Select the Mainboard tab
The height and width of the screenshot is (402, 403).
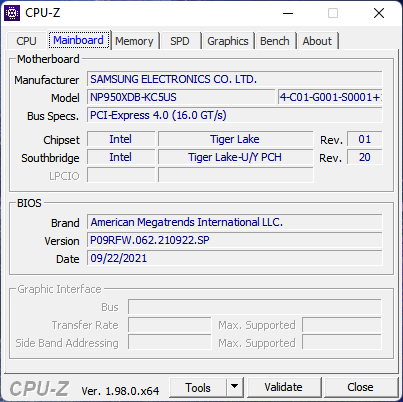click(x=78, y=40)
